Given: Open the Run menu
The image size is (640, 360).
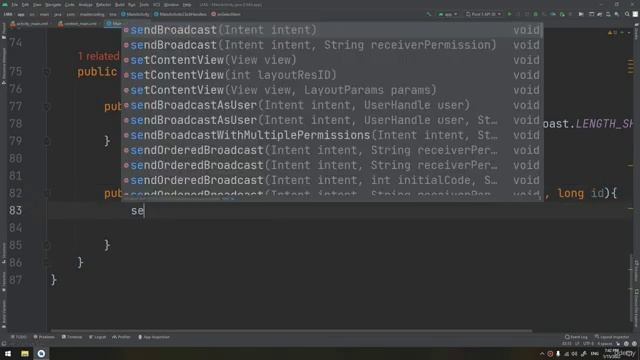Looking at the screenshot, I should tap(132, 5).
